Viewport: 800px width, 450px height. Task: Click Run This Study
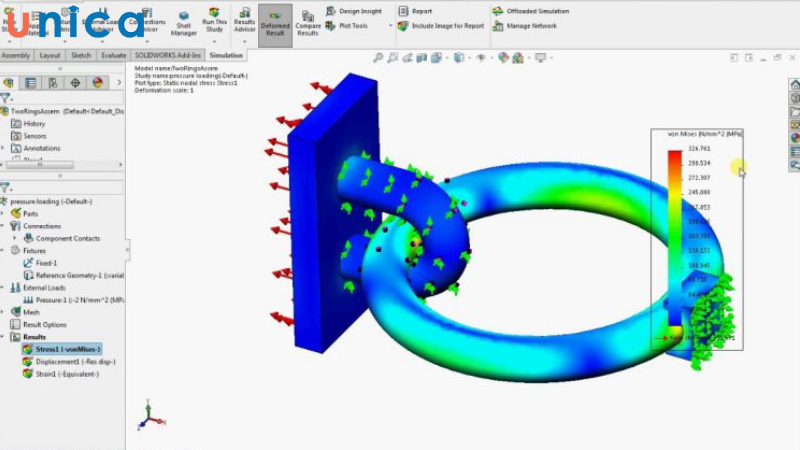coord(214,20)
